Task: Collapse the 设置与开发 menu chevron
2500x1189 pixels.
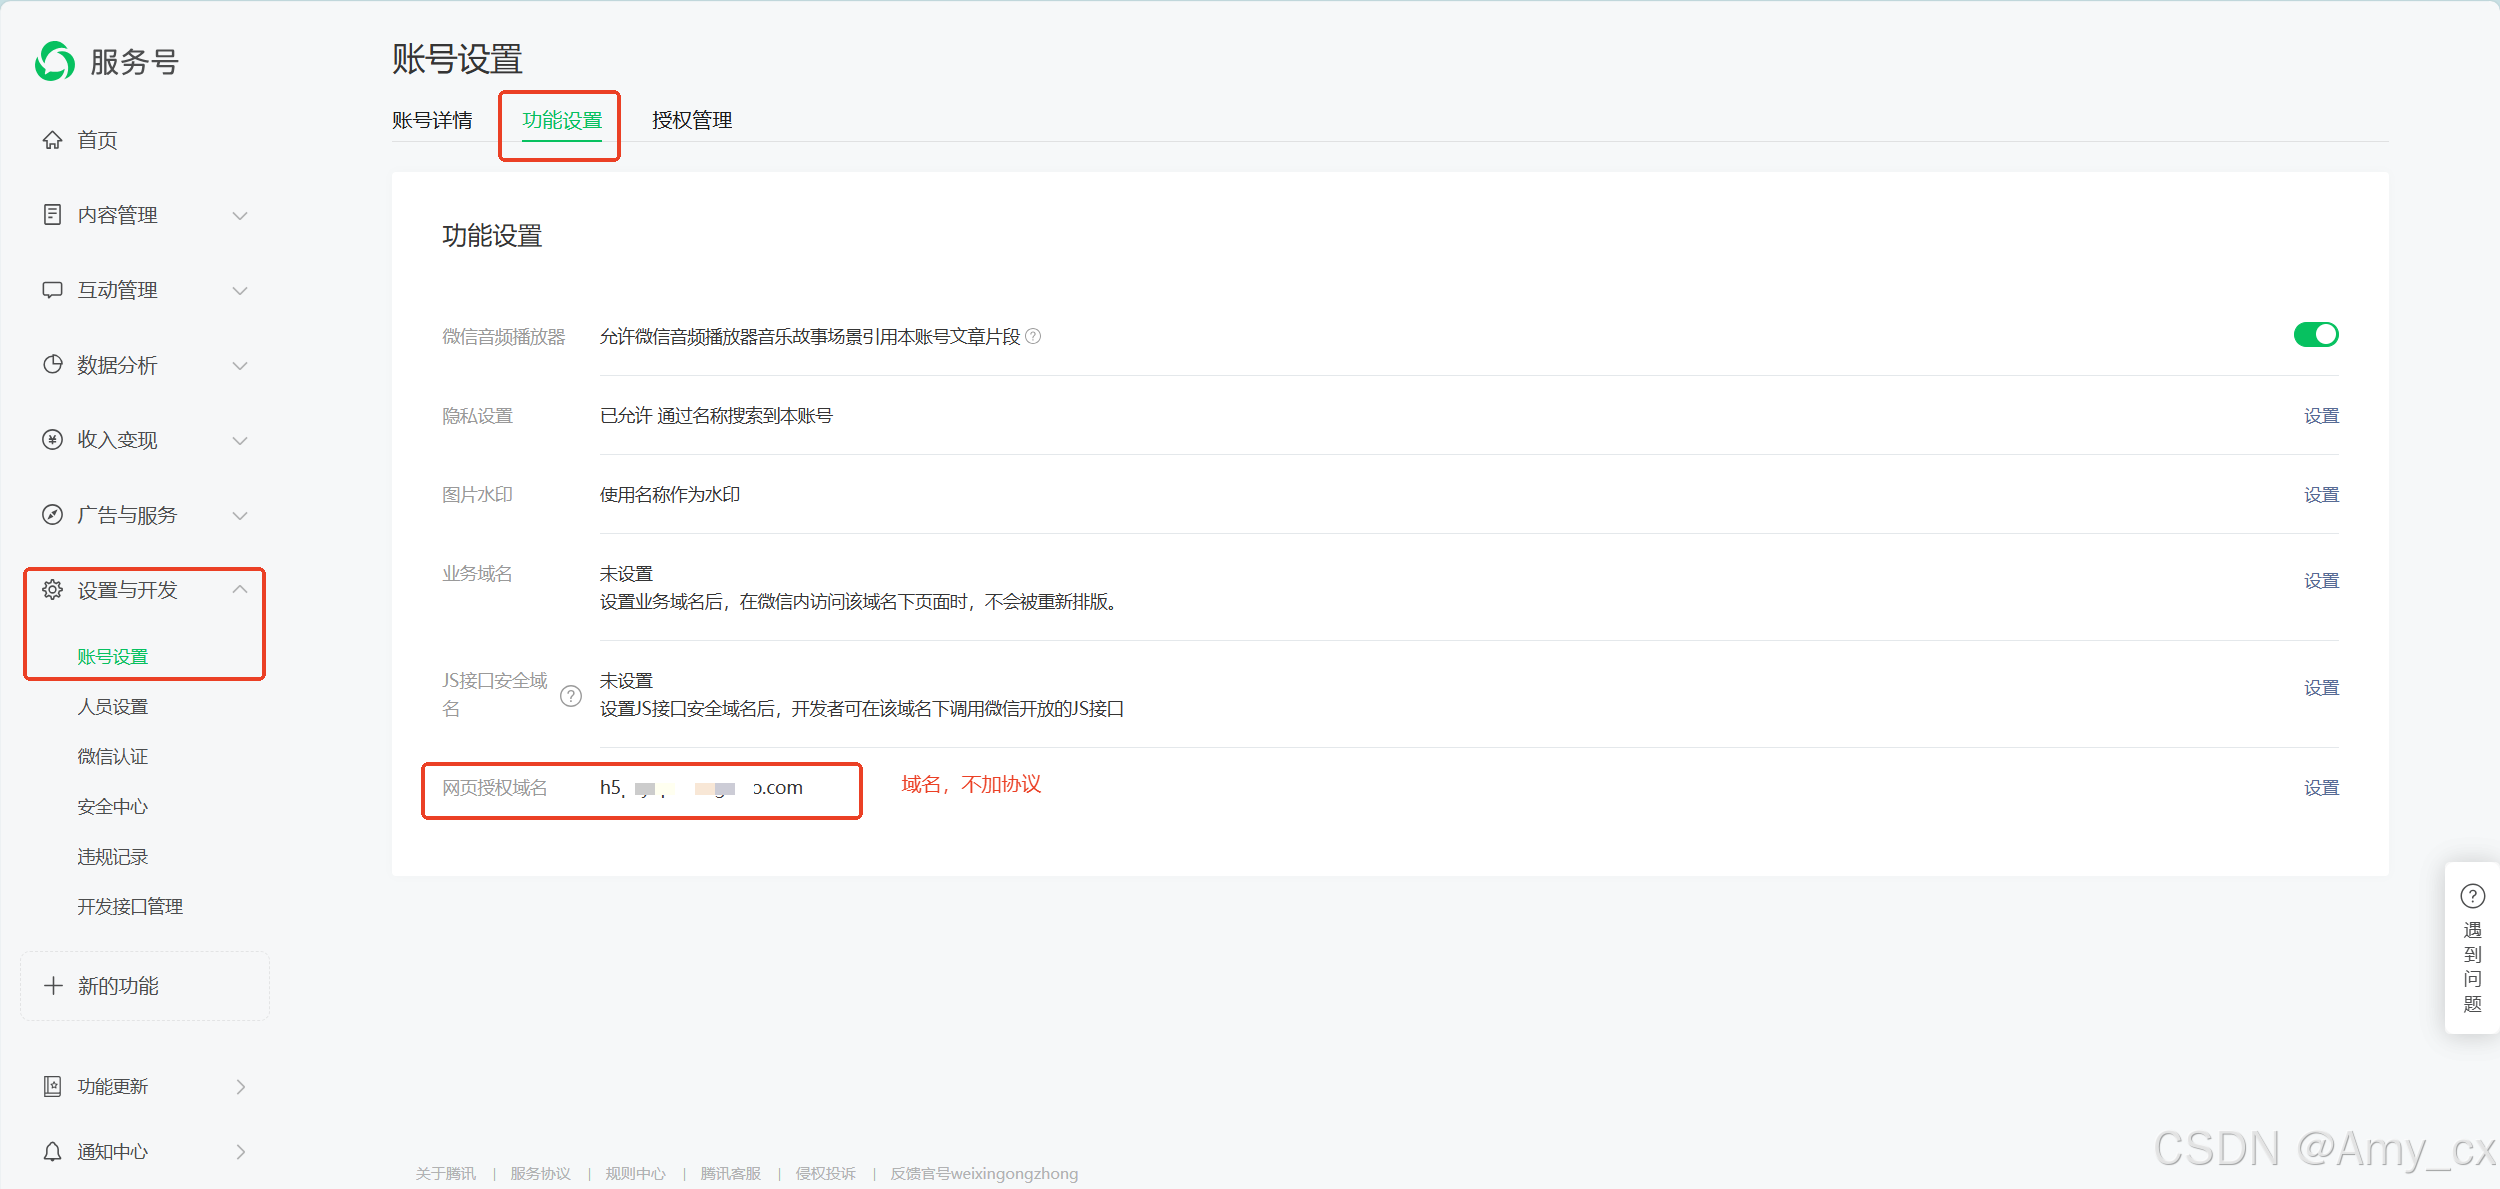Action: click(240, 589)
